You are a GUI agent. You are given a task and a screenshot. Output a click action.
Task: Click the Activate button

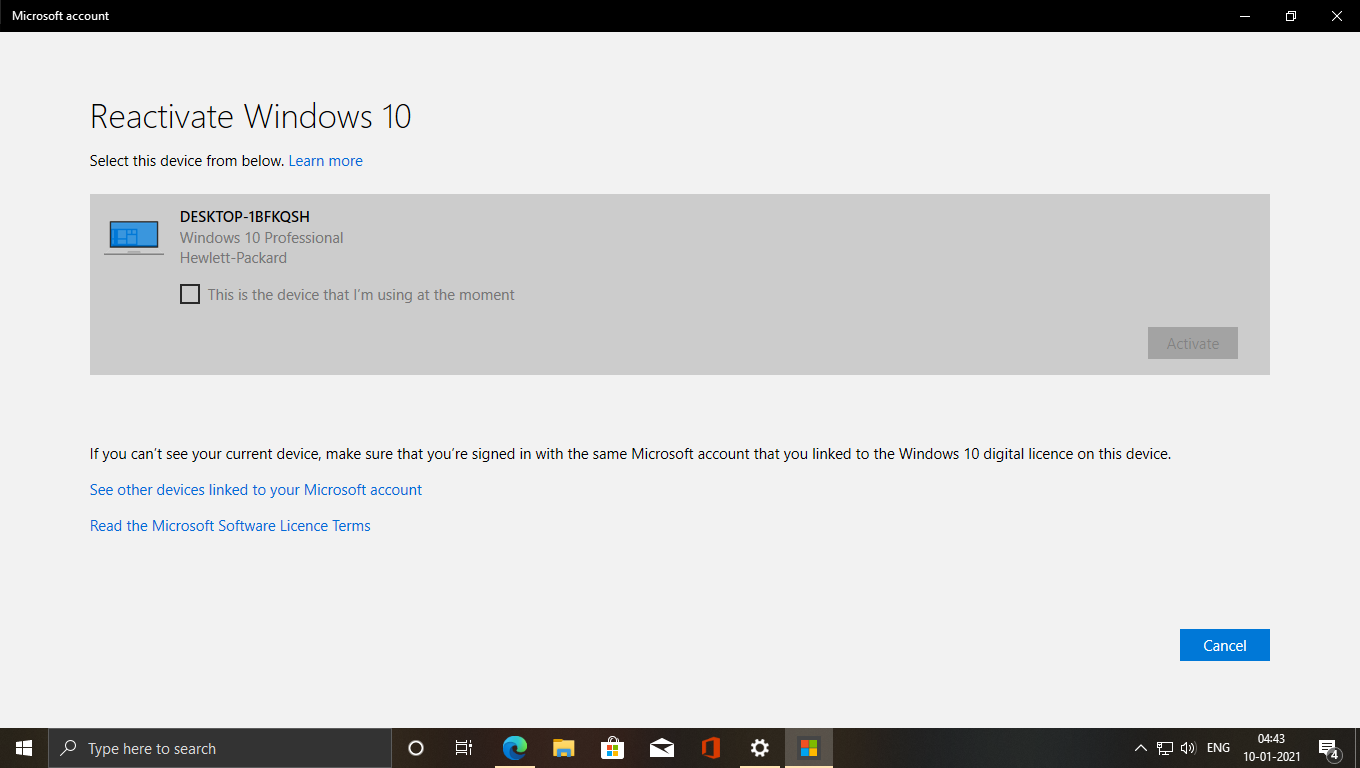coord(1192,343)
